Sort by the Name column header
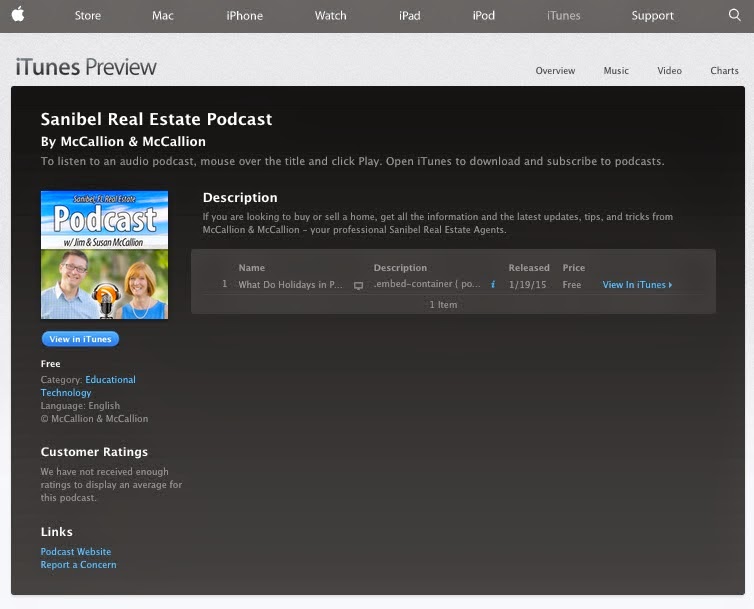 pos(251,267)
